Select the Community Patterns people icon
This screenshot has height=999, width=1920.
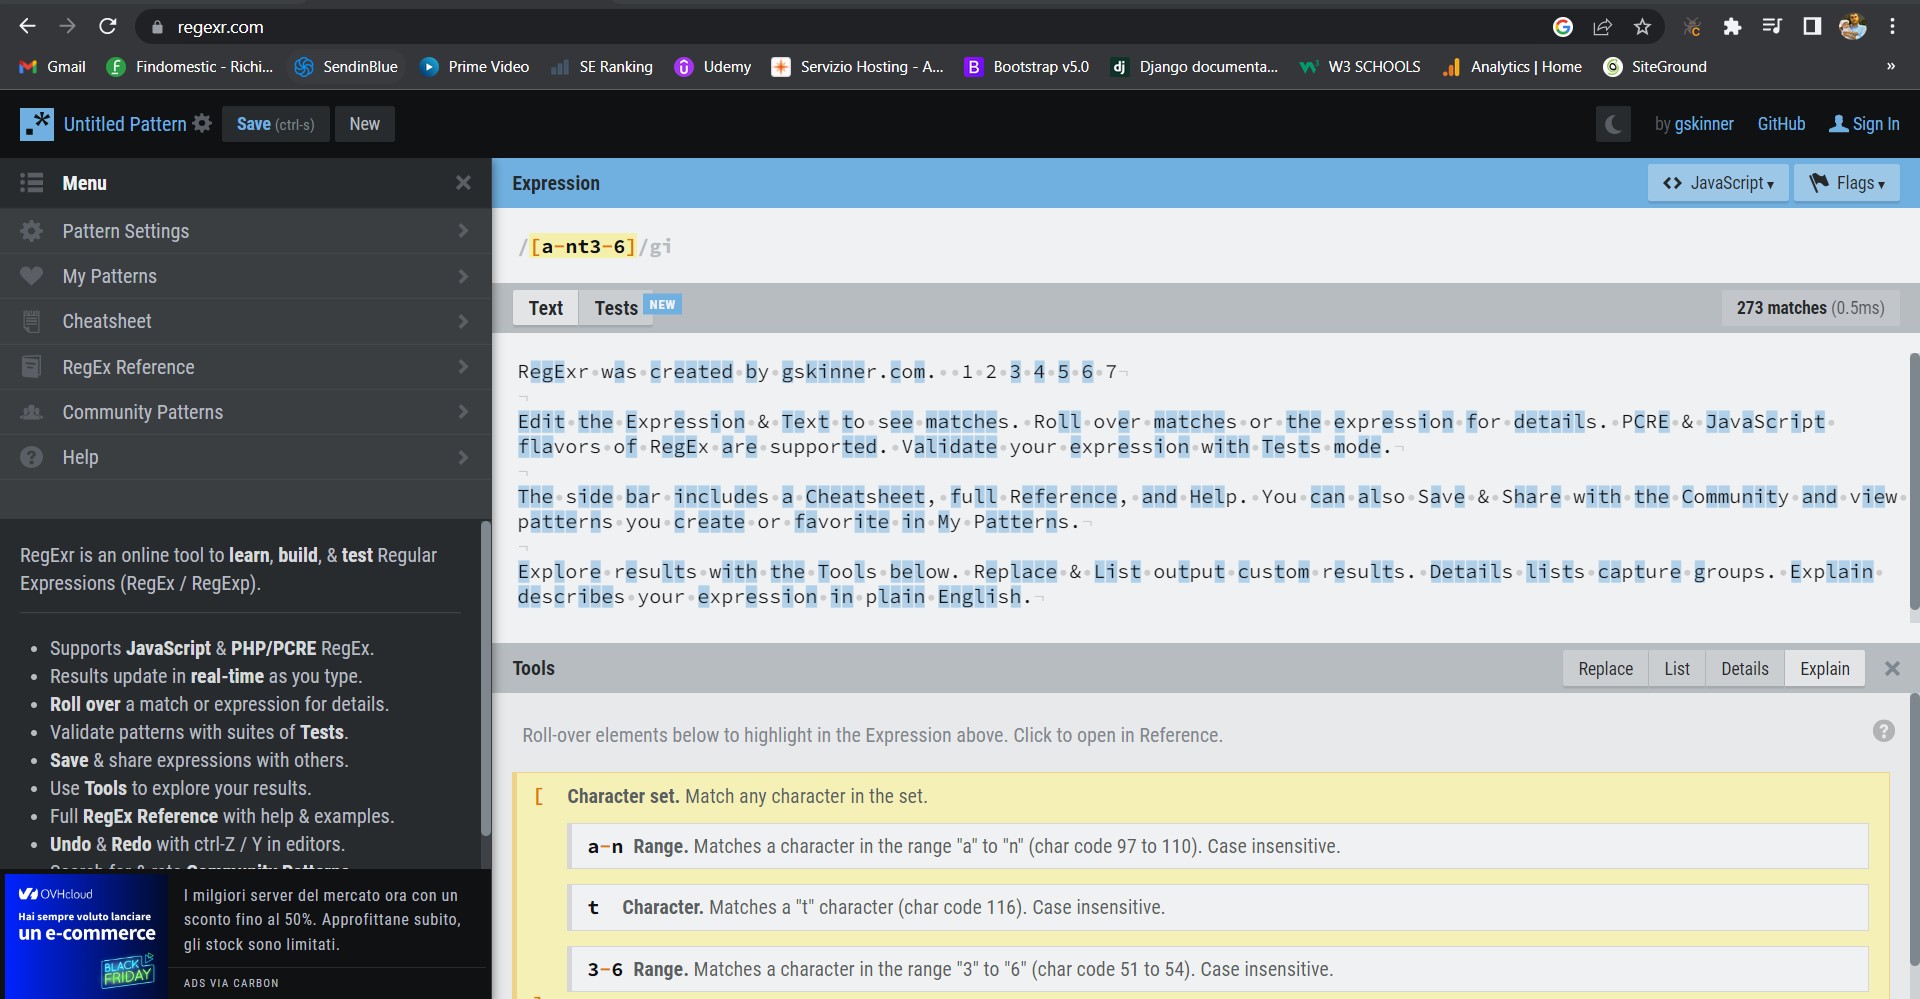click(31, 412)
